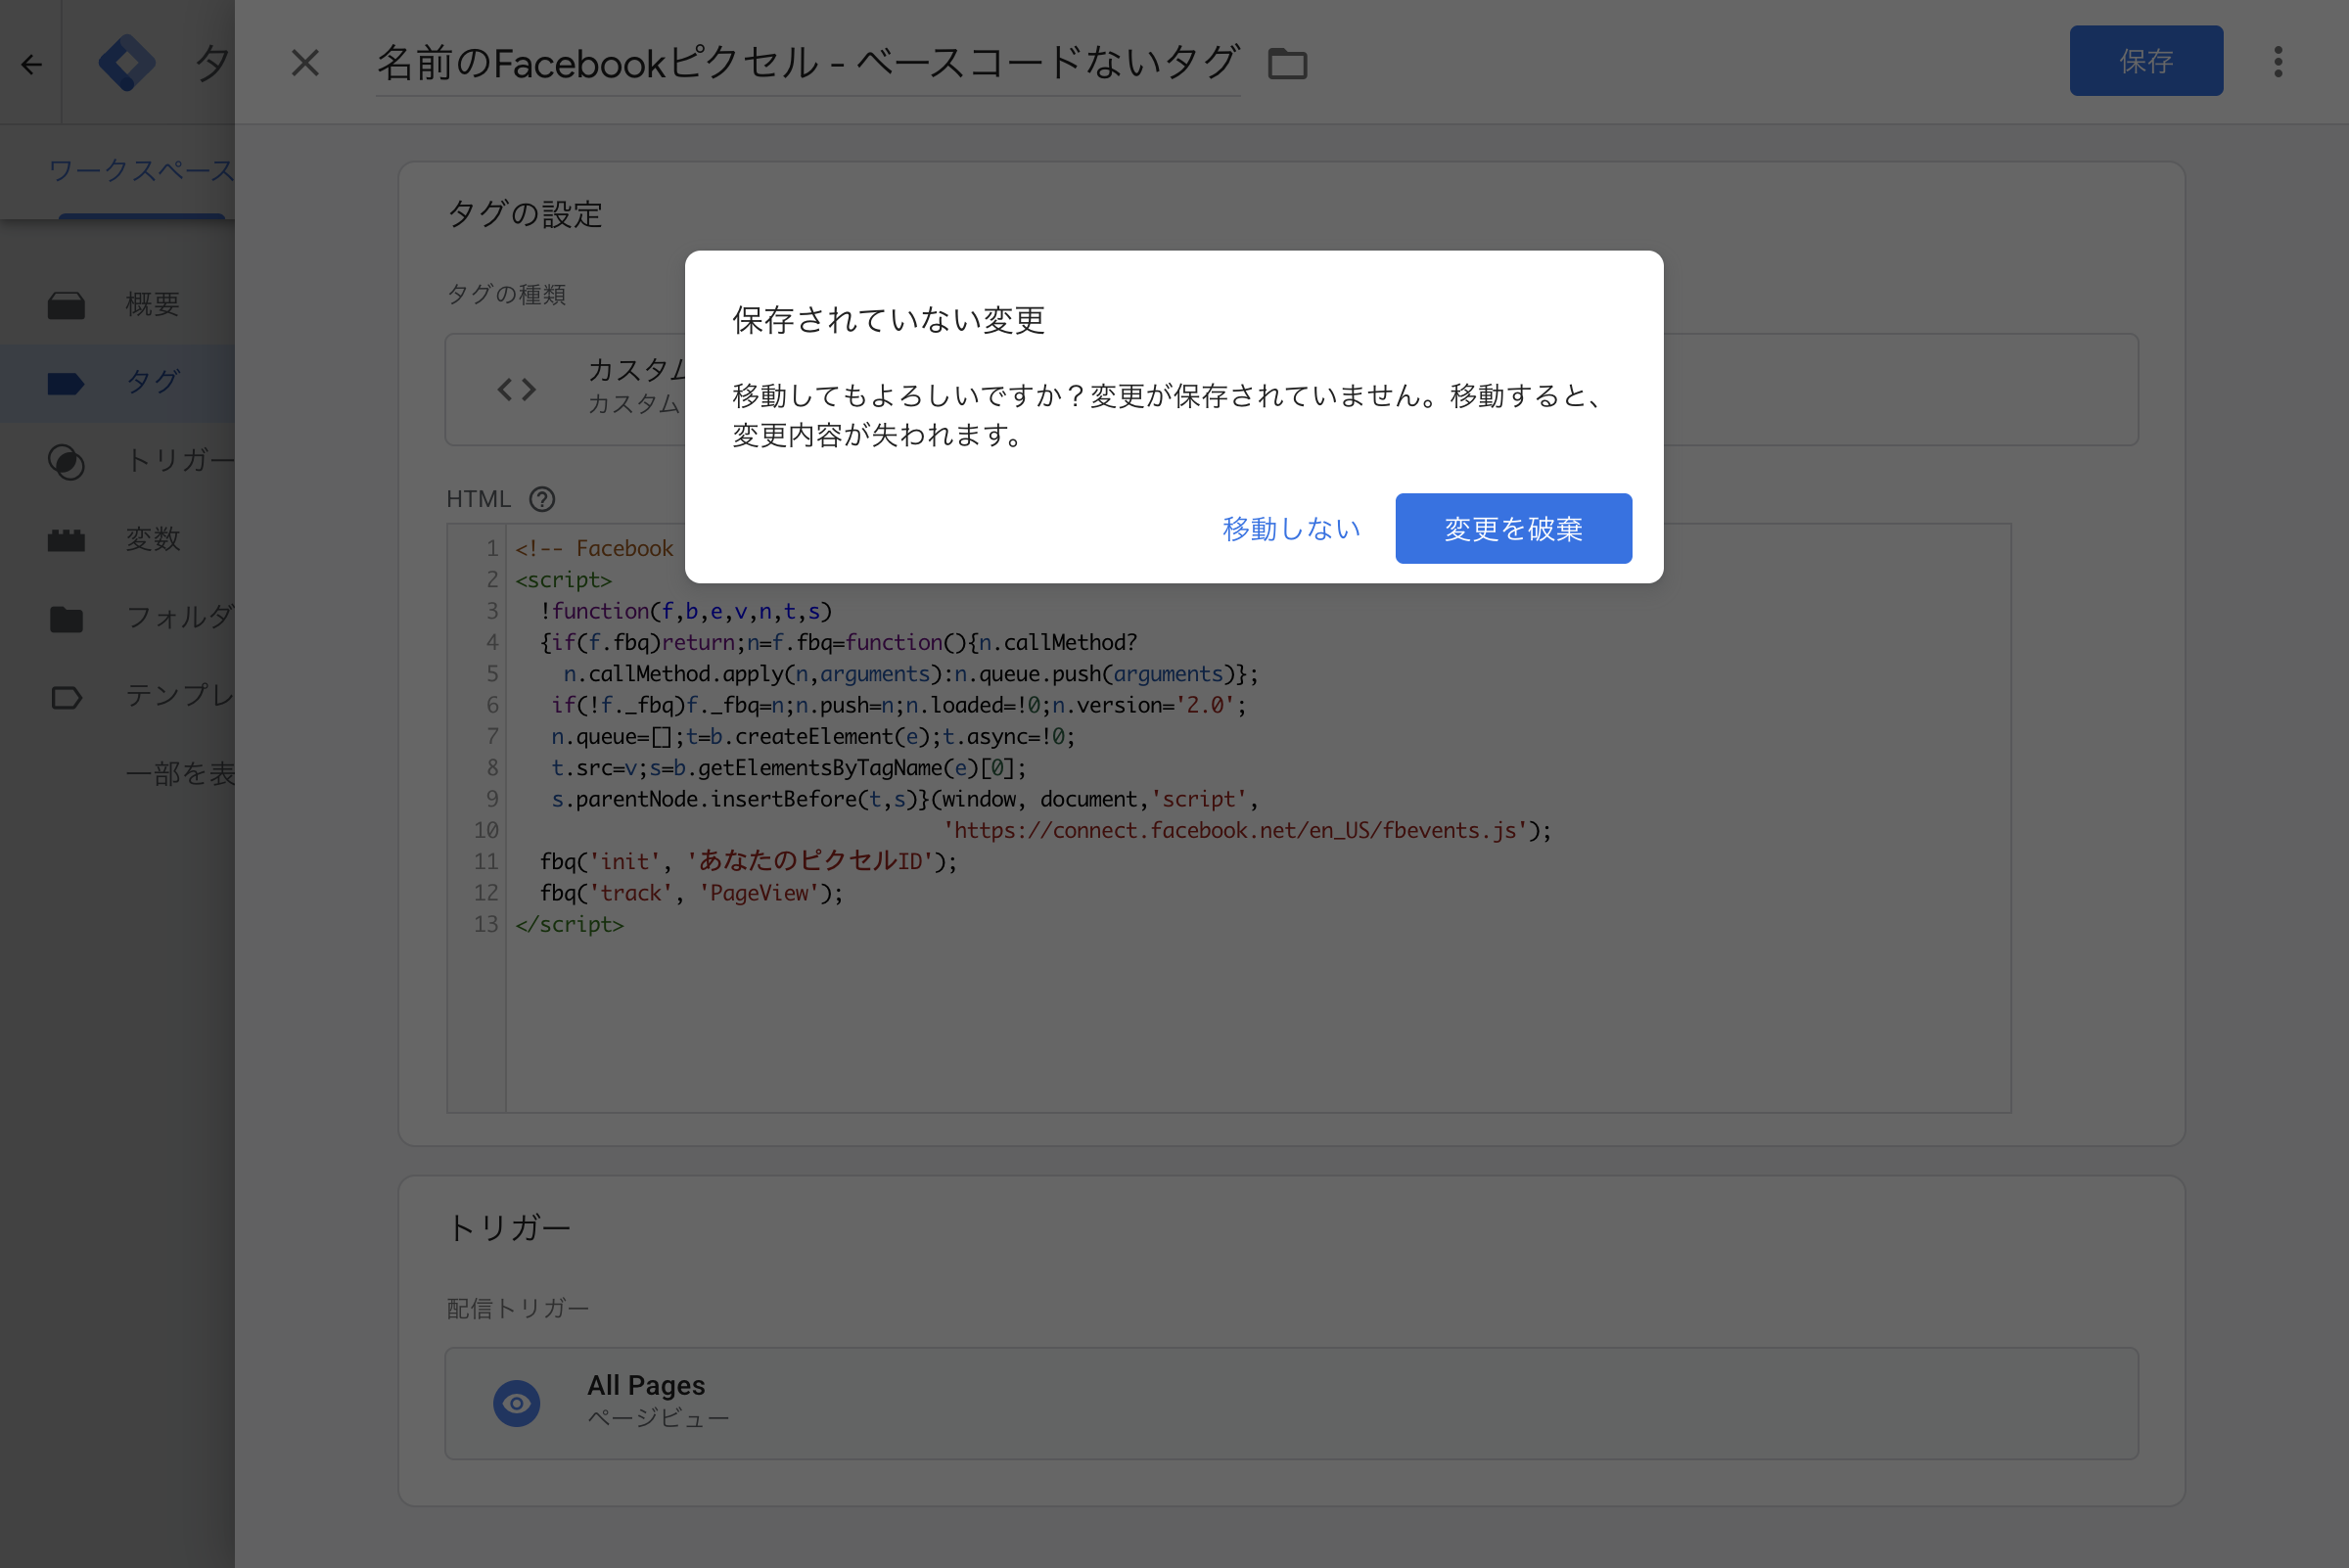Viewport: 2349px width, 1568px height.
Task: Select タグ in the sidebar
Action: (x=118, y=382)
